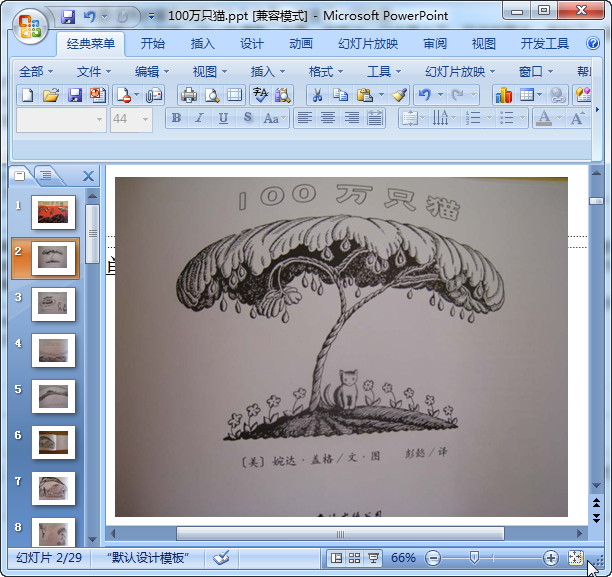Open the 开发工具 ribbon tab
The image size is (612, 577).
point(545,43)
